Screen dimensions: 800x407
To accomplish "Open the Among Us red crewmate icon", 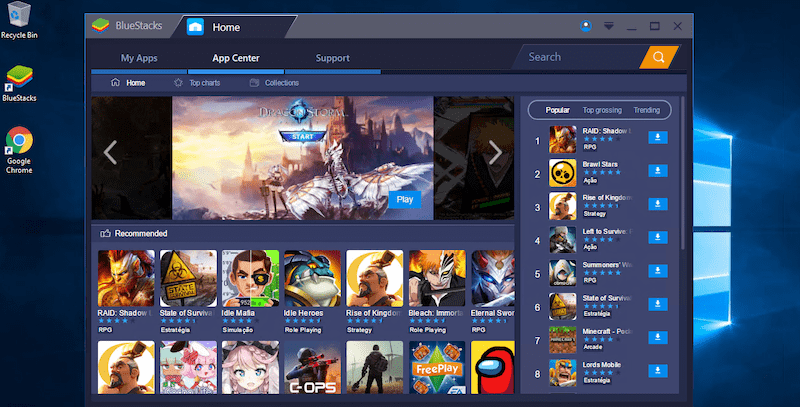I will click(x=492, y=368).
